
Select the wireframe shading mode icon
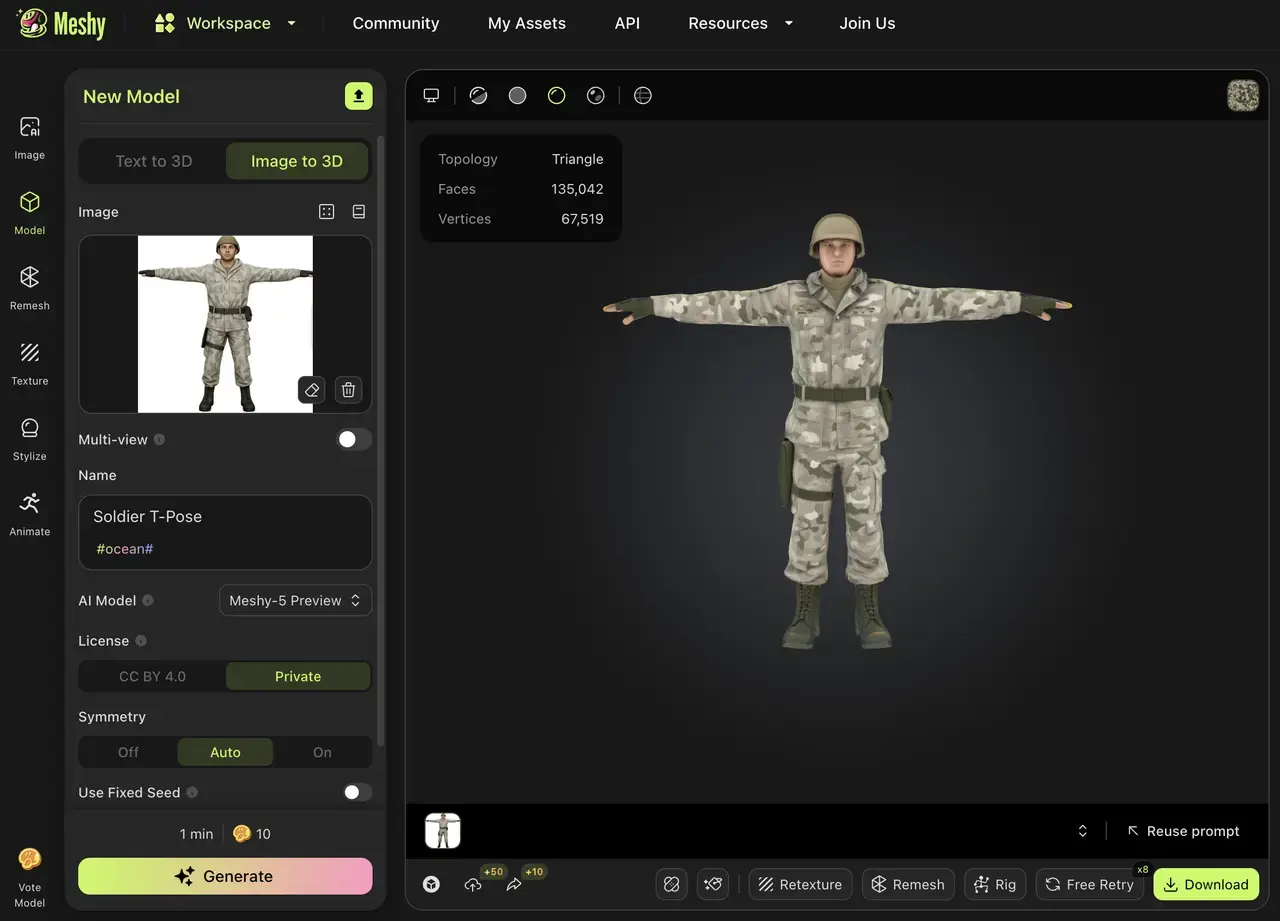point(642,95)
